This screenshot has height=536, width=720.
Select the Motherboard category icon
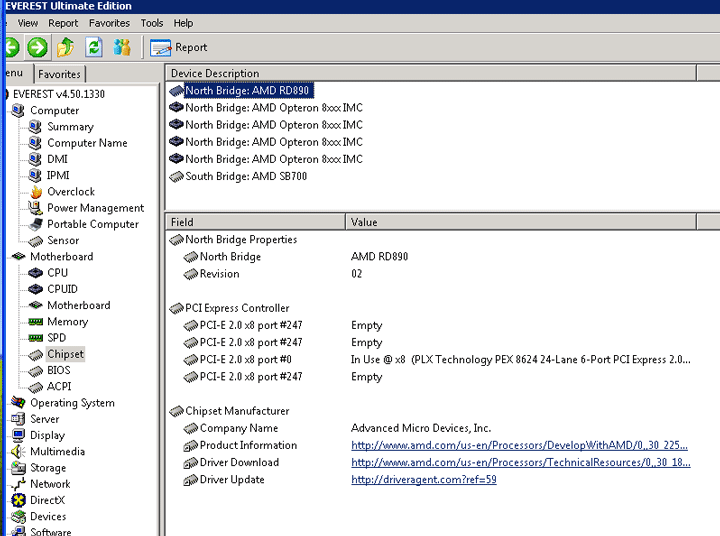click(18, 256)
